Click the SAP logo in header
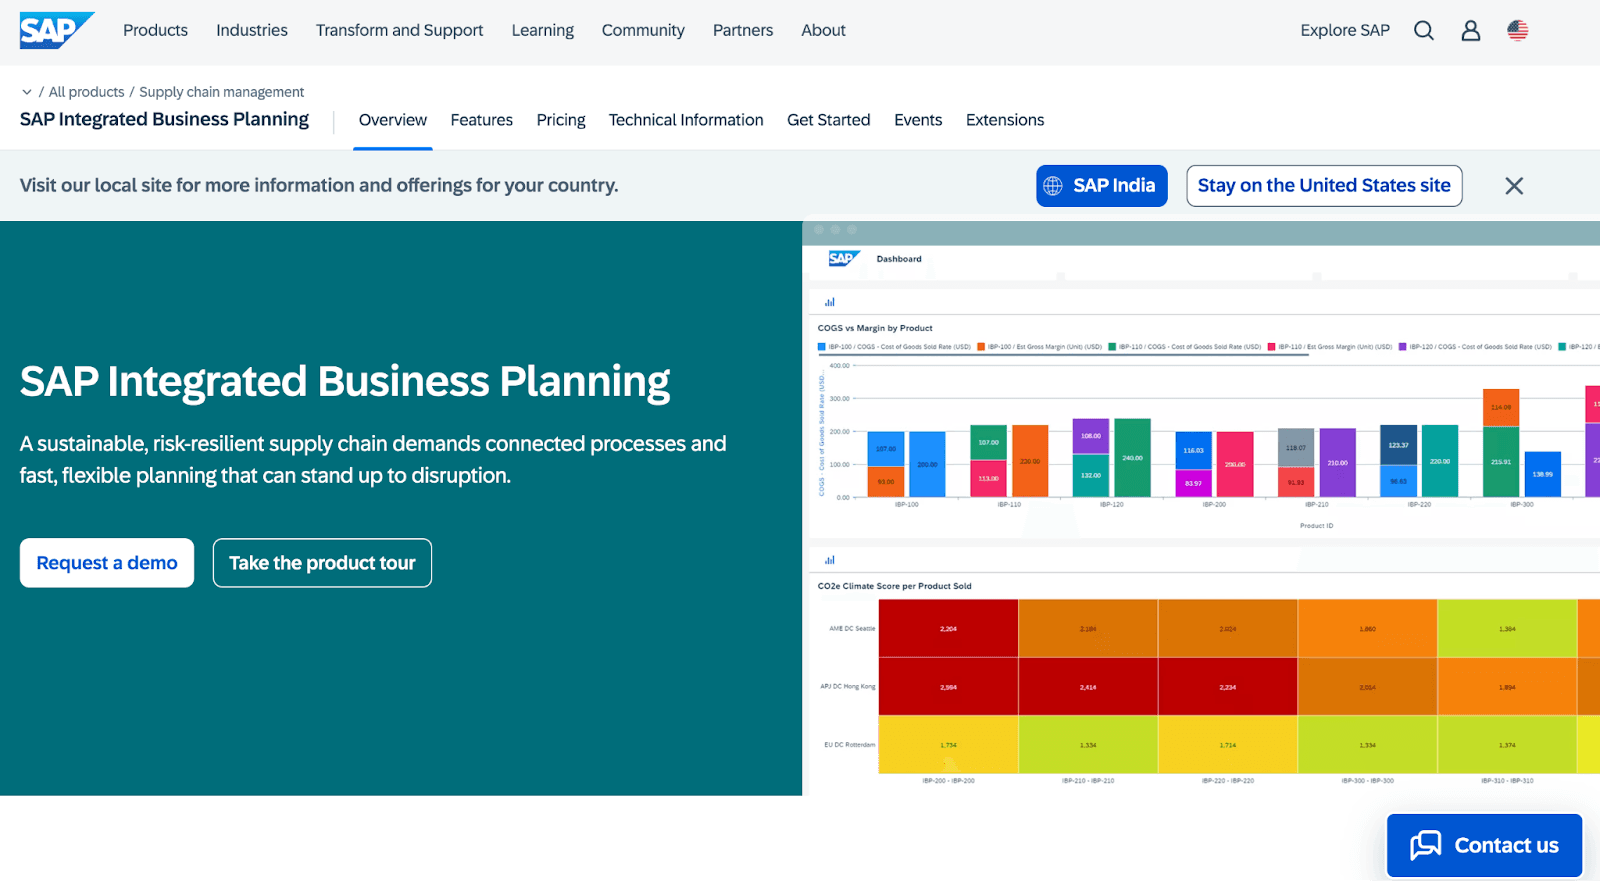This screenshot has height=881, width=1600. pyautogui.click(x=57, y=30)
